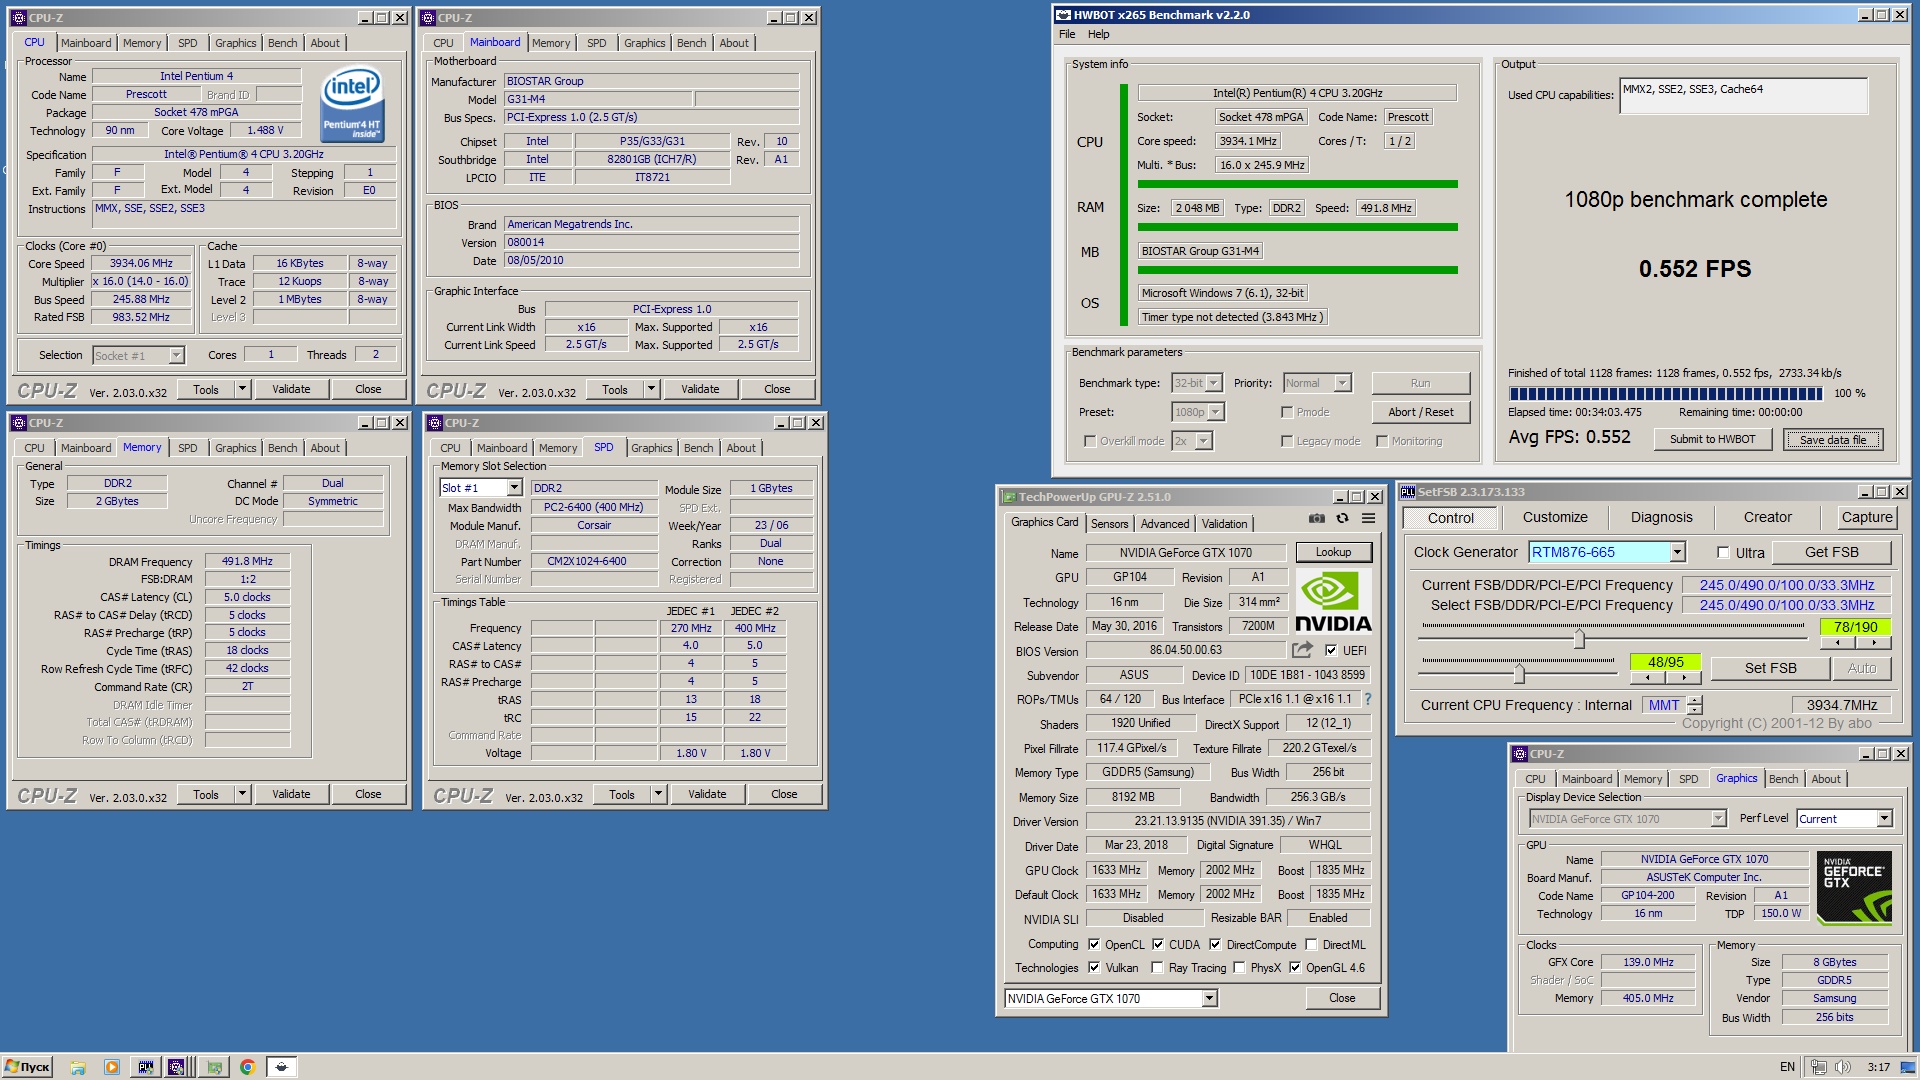1920x1080 pixels.
Task: Click the Abort / Reset button
Action: pos(1420,412)
